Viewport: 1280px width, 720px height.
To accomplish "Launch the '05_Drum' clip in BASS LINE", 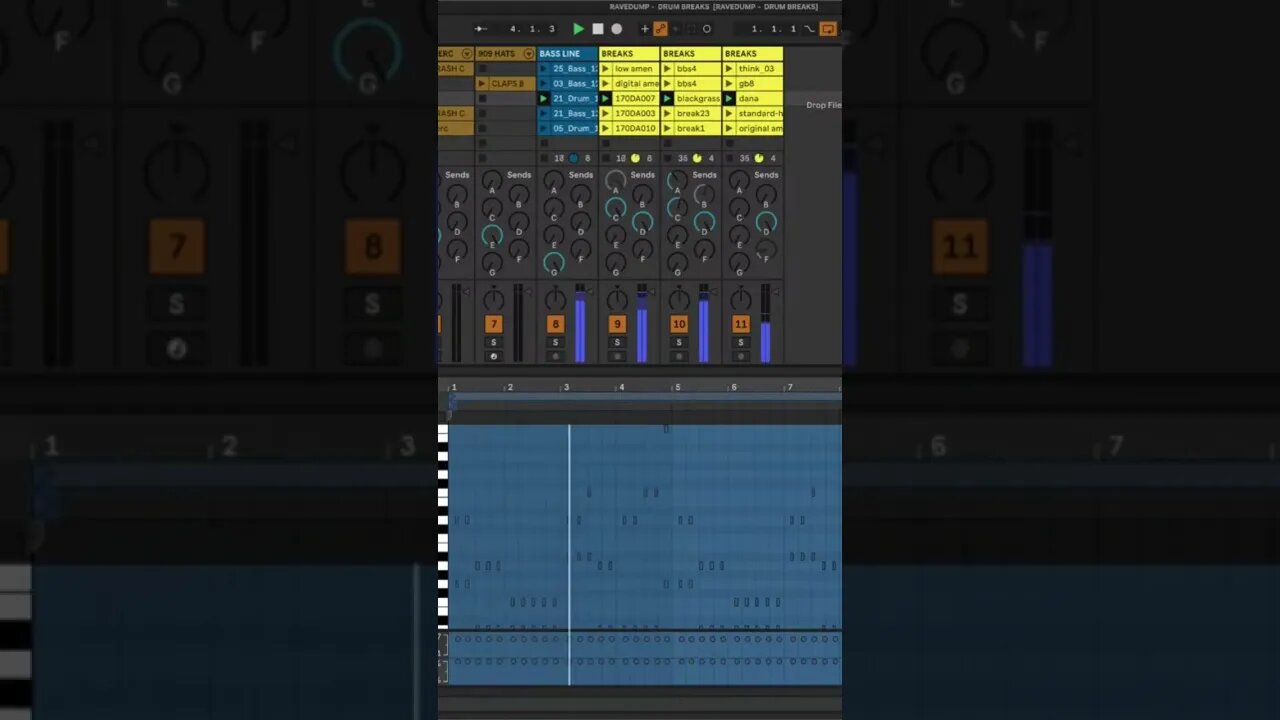I will pos(543,128).
